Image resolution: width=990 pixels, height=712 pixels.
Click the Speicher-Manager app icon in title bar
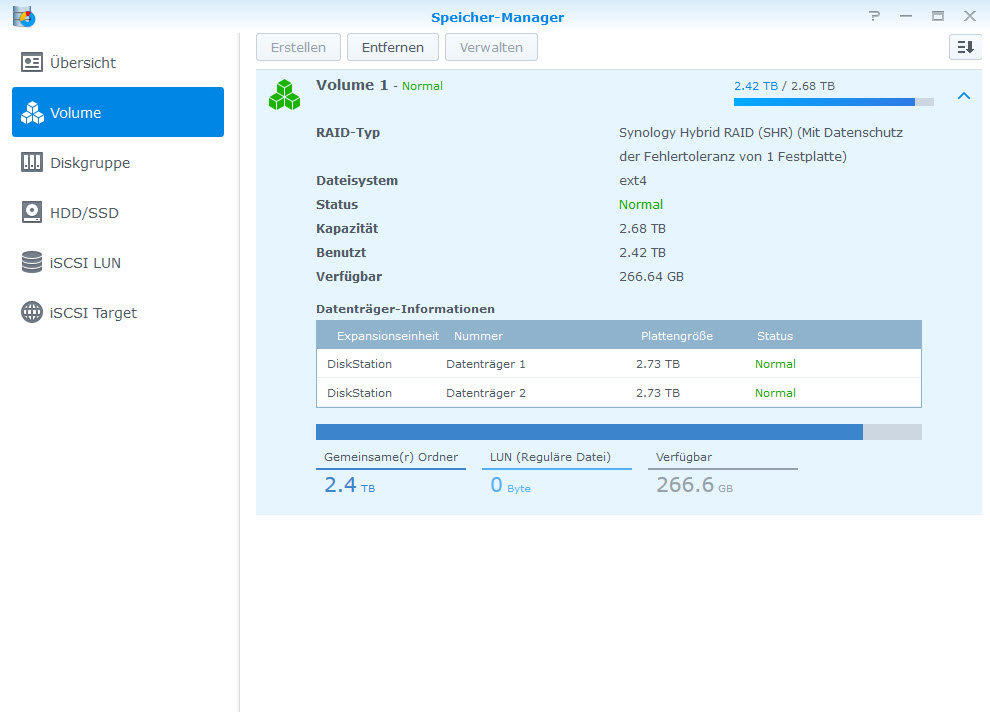(24, 16)
